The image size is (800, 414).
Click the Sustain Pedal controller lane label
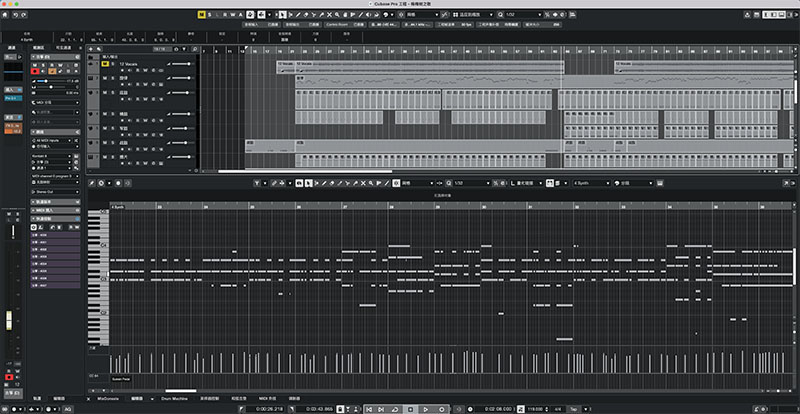coord(121,379)
